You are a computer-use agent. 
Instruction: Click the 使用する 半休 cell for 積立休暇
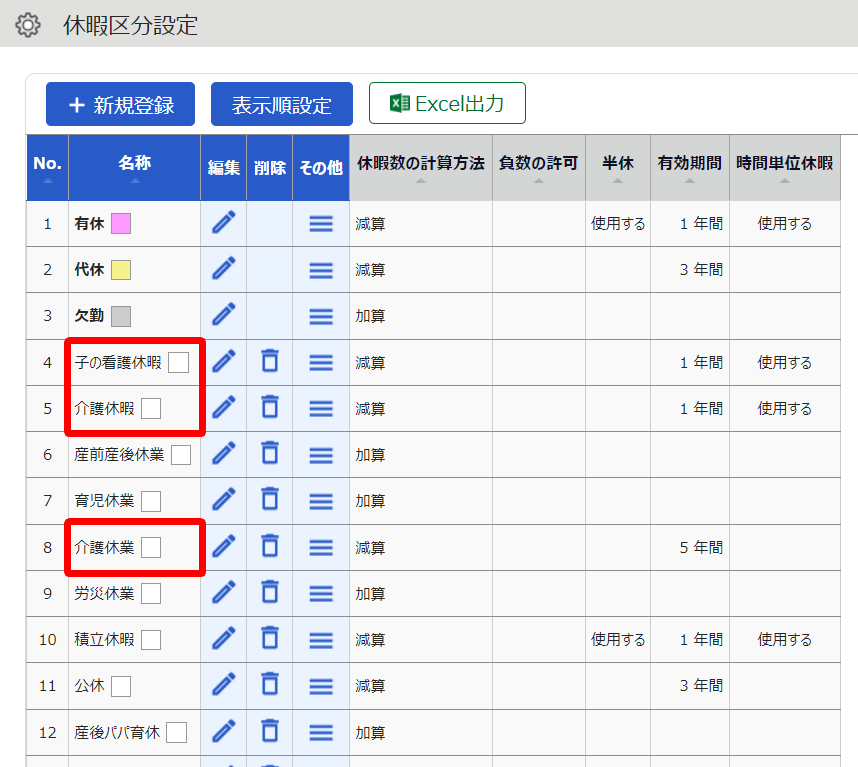pyautogui.click(x=618, y=640)
